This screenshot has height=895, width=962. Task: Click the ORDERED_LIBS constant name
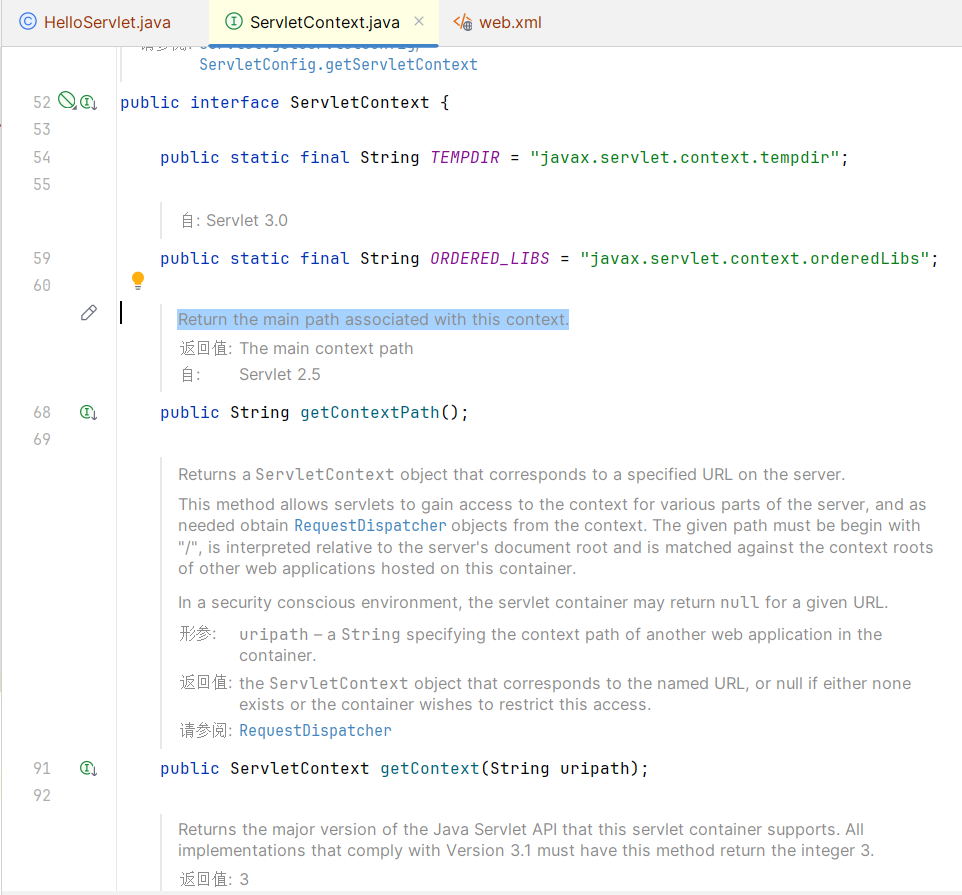click(x=490, y=258)
